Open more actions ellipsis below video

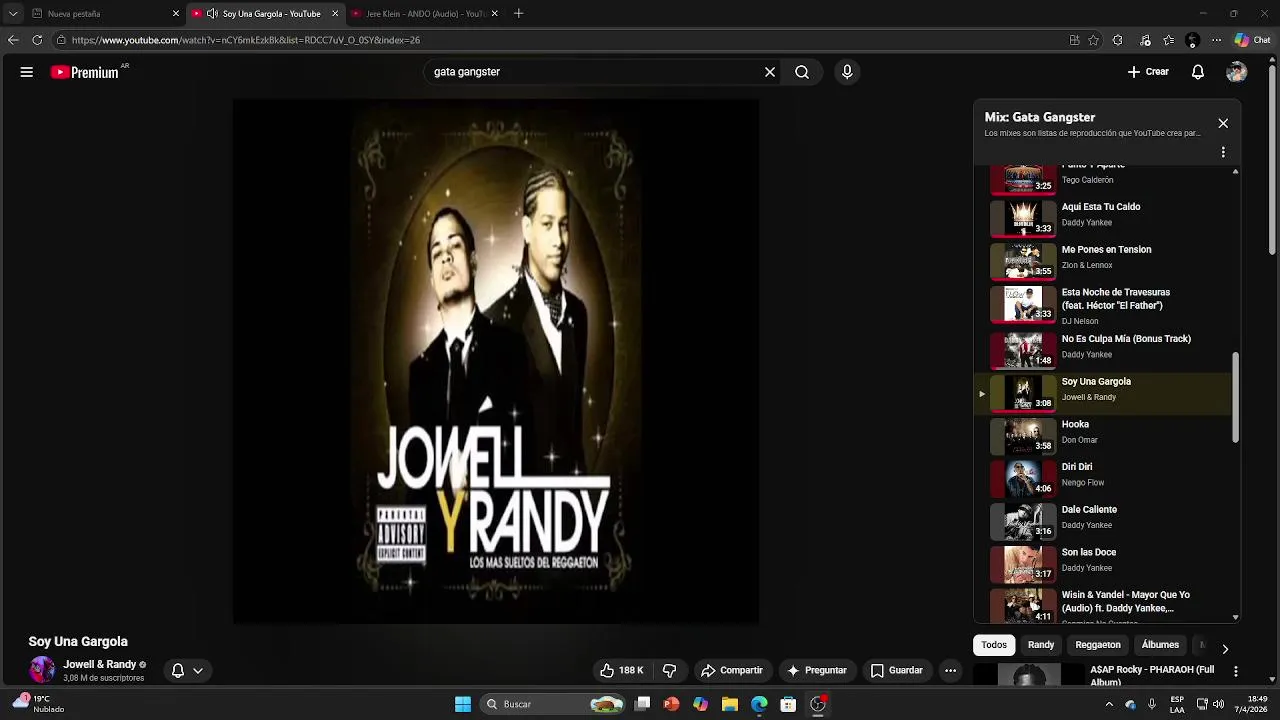coord(951,670)
